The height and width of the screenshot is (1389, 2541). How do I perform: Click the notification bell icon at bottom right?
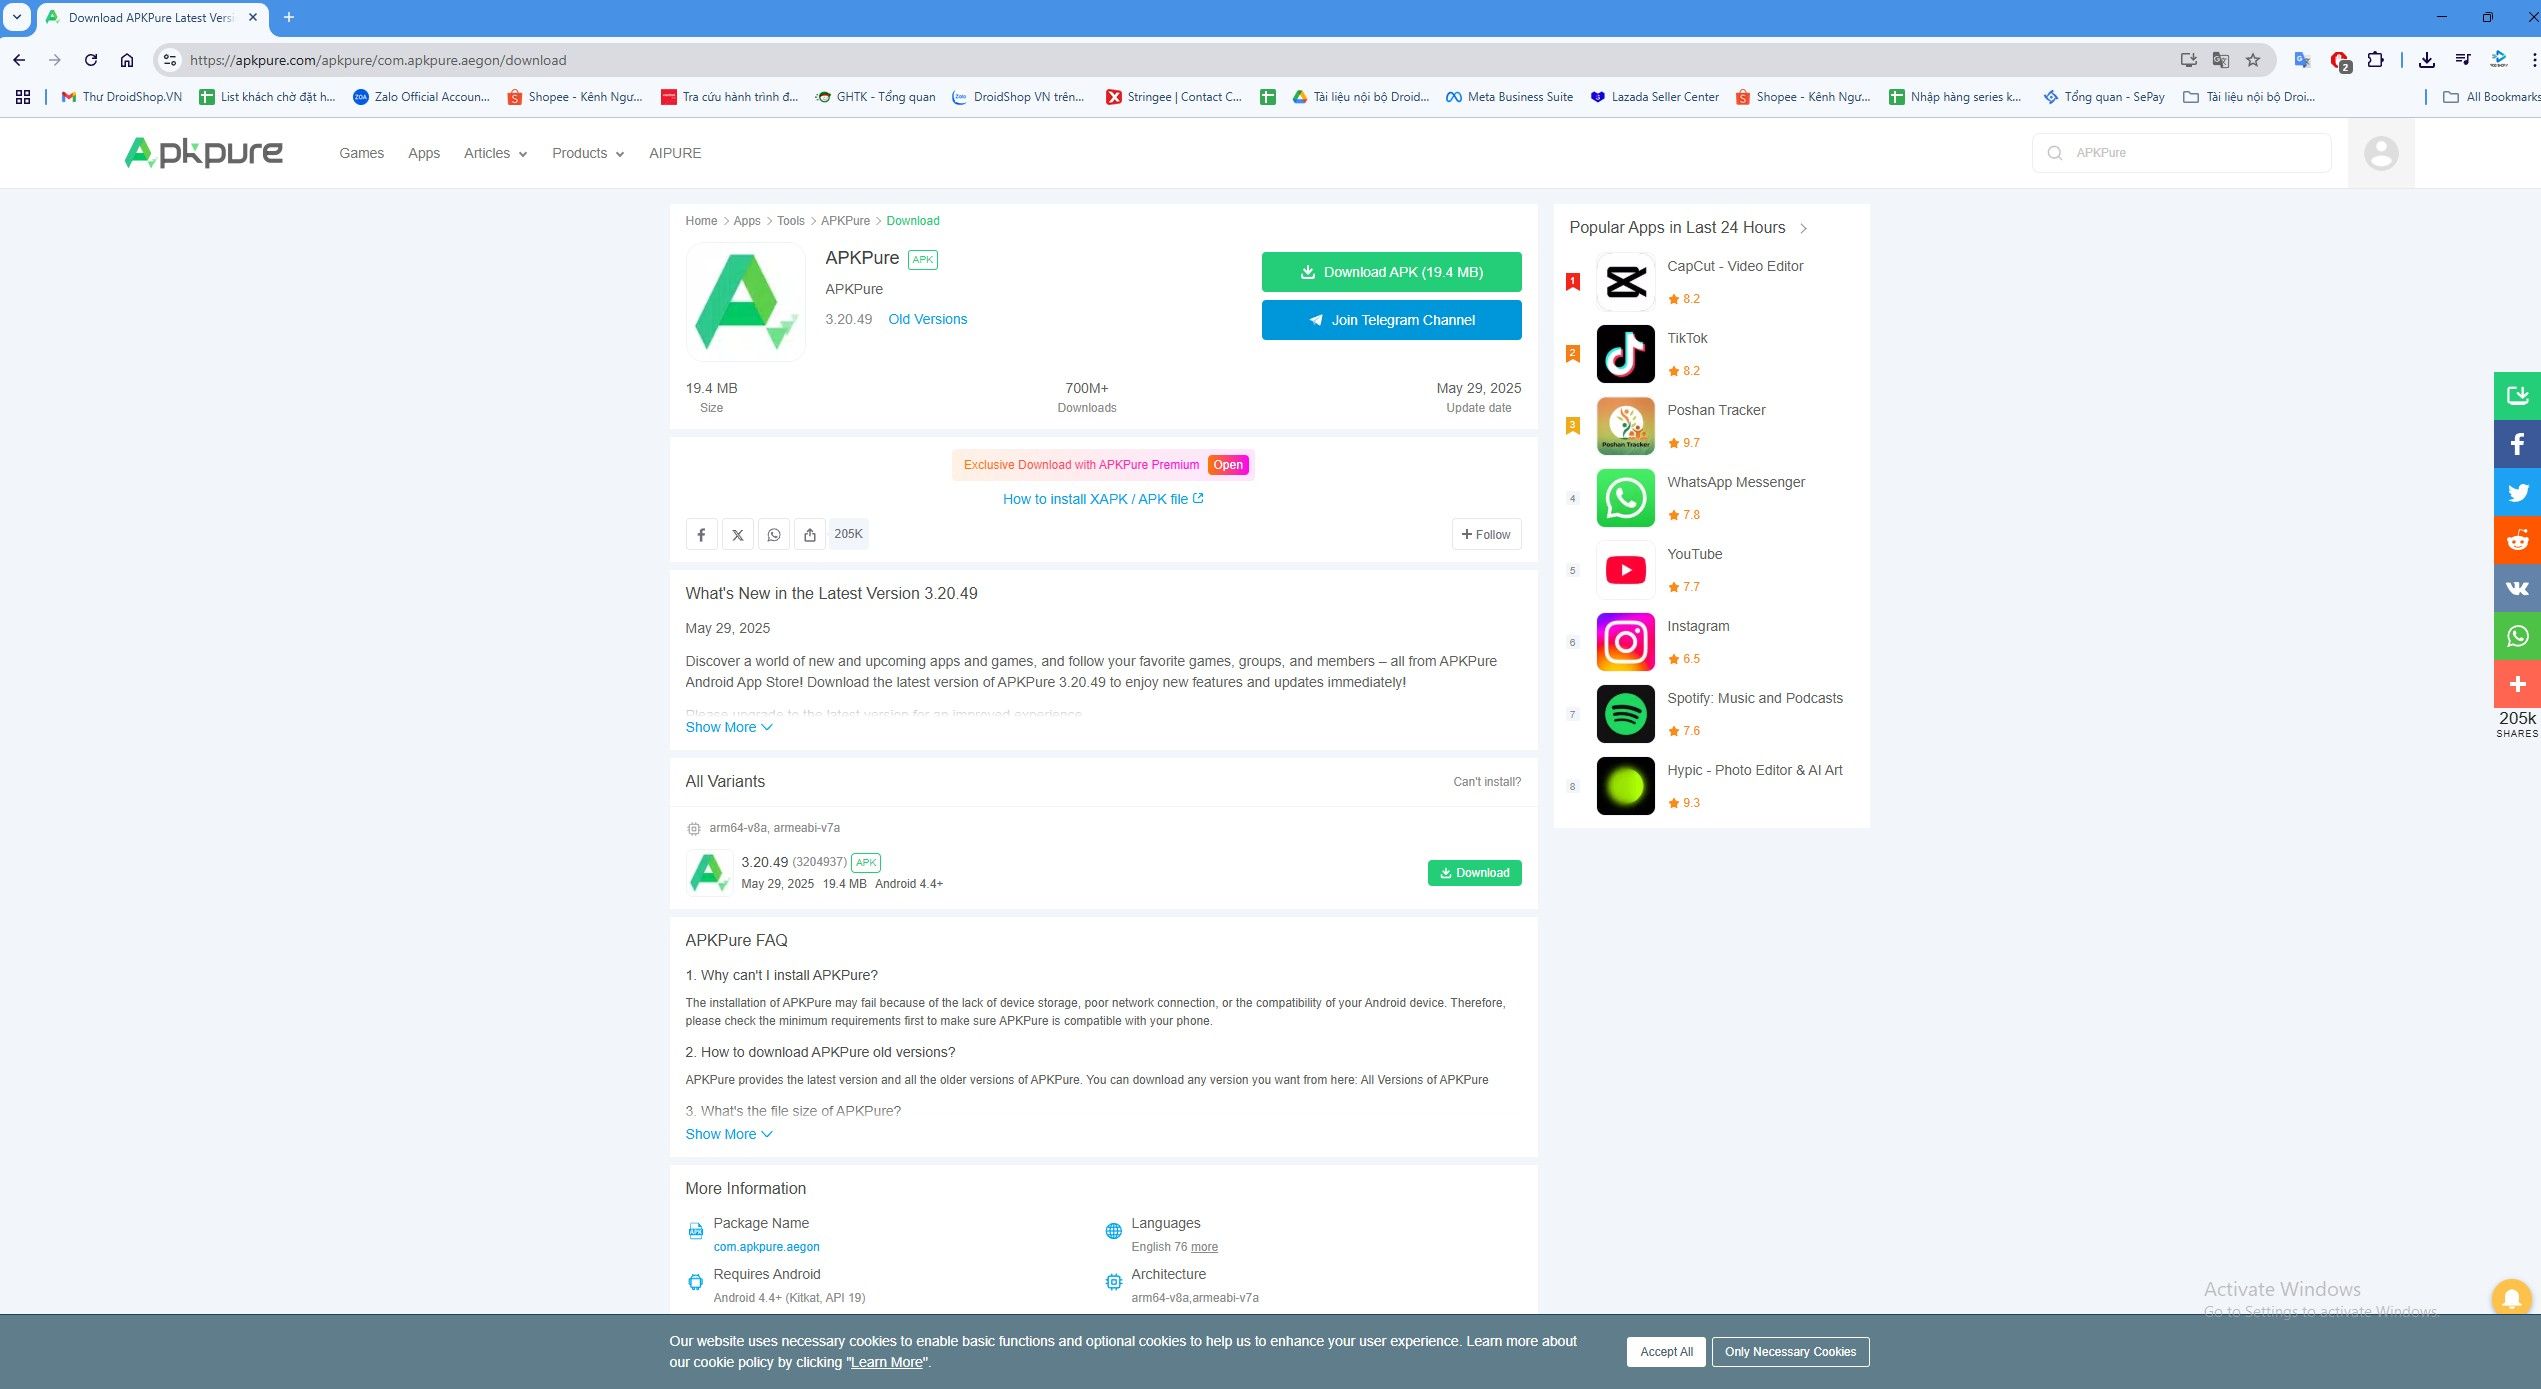click(2510, 1298)
